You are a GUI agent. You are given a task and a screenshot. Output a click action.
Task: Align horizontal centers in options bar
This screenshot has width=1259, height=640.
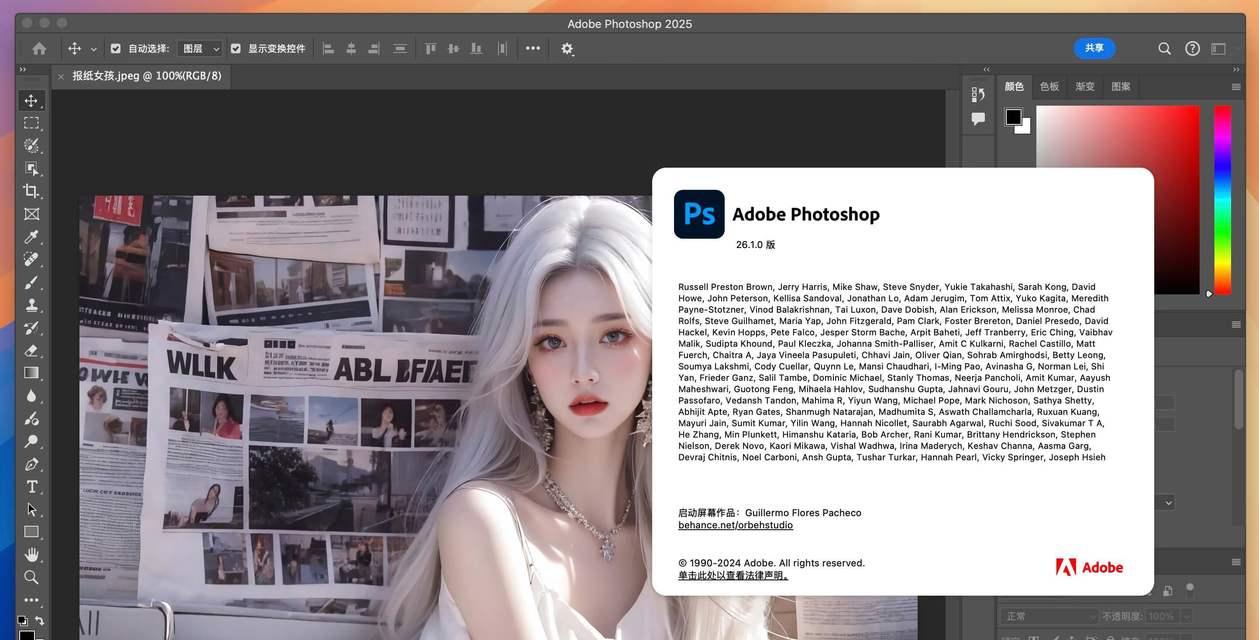tap(351, 48)
